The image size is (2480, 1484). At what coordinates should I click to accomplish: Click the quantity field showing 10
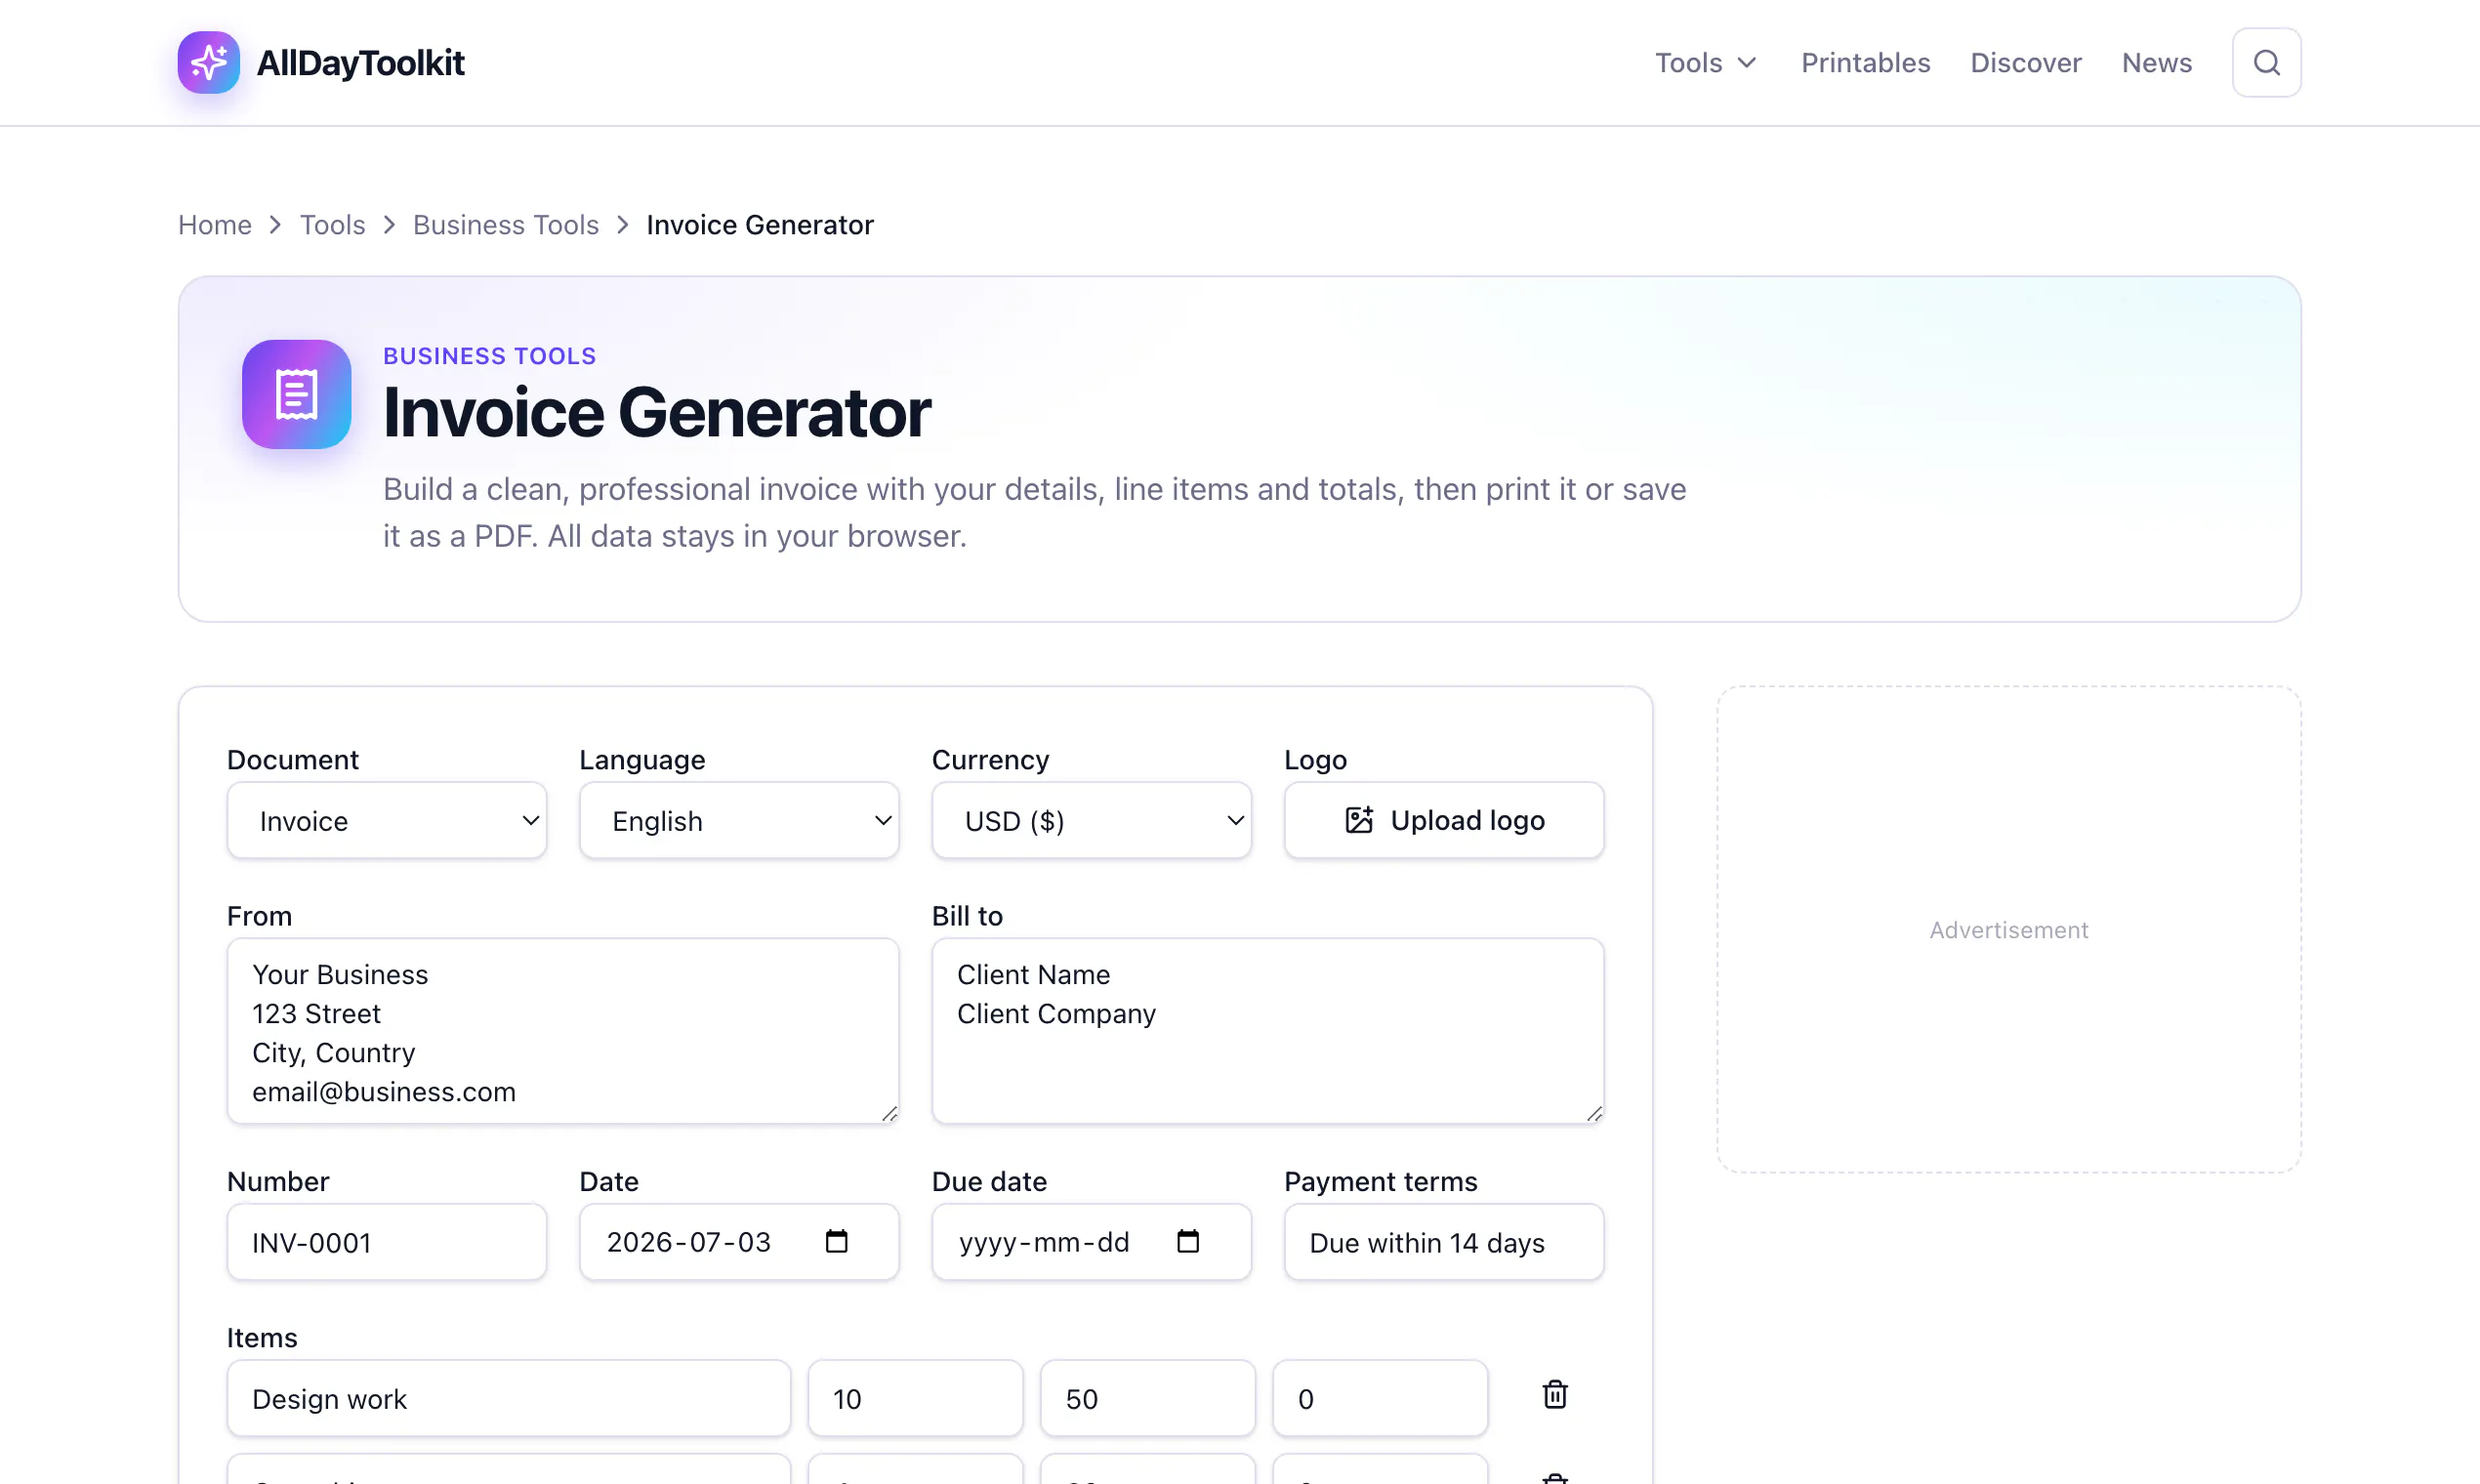[x=915, y=1398]
